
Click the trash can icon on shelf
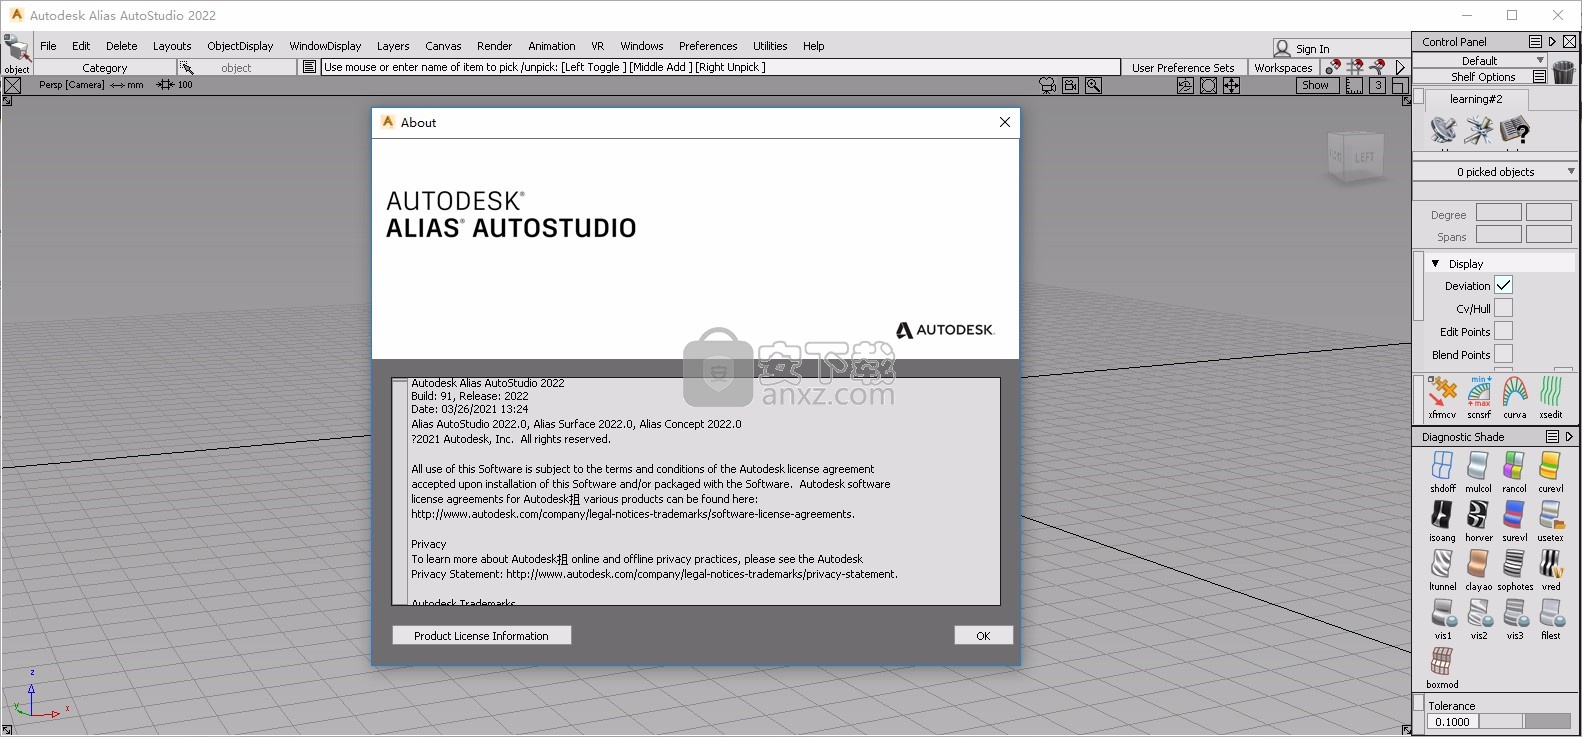tap(1564, 71)
